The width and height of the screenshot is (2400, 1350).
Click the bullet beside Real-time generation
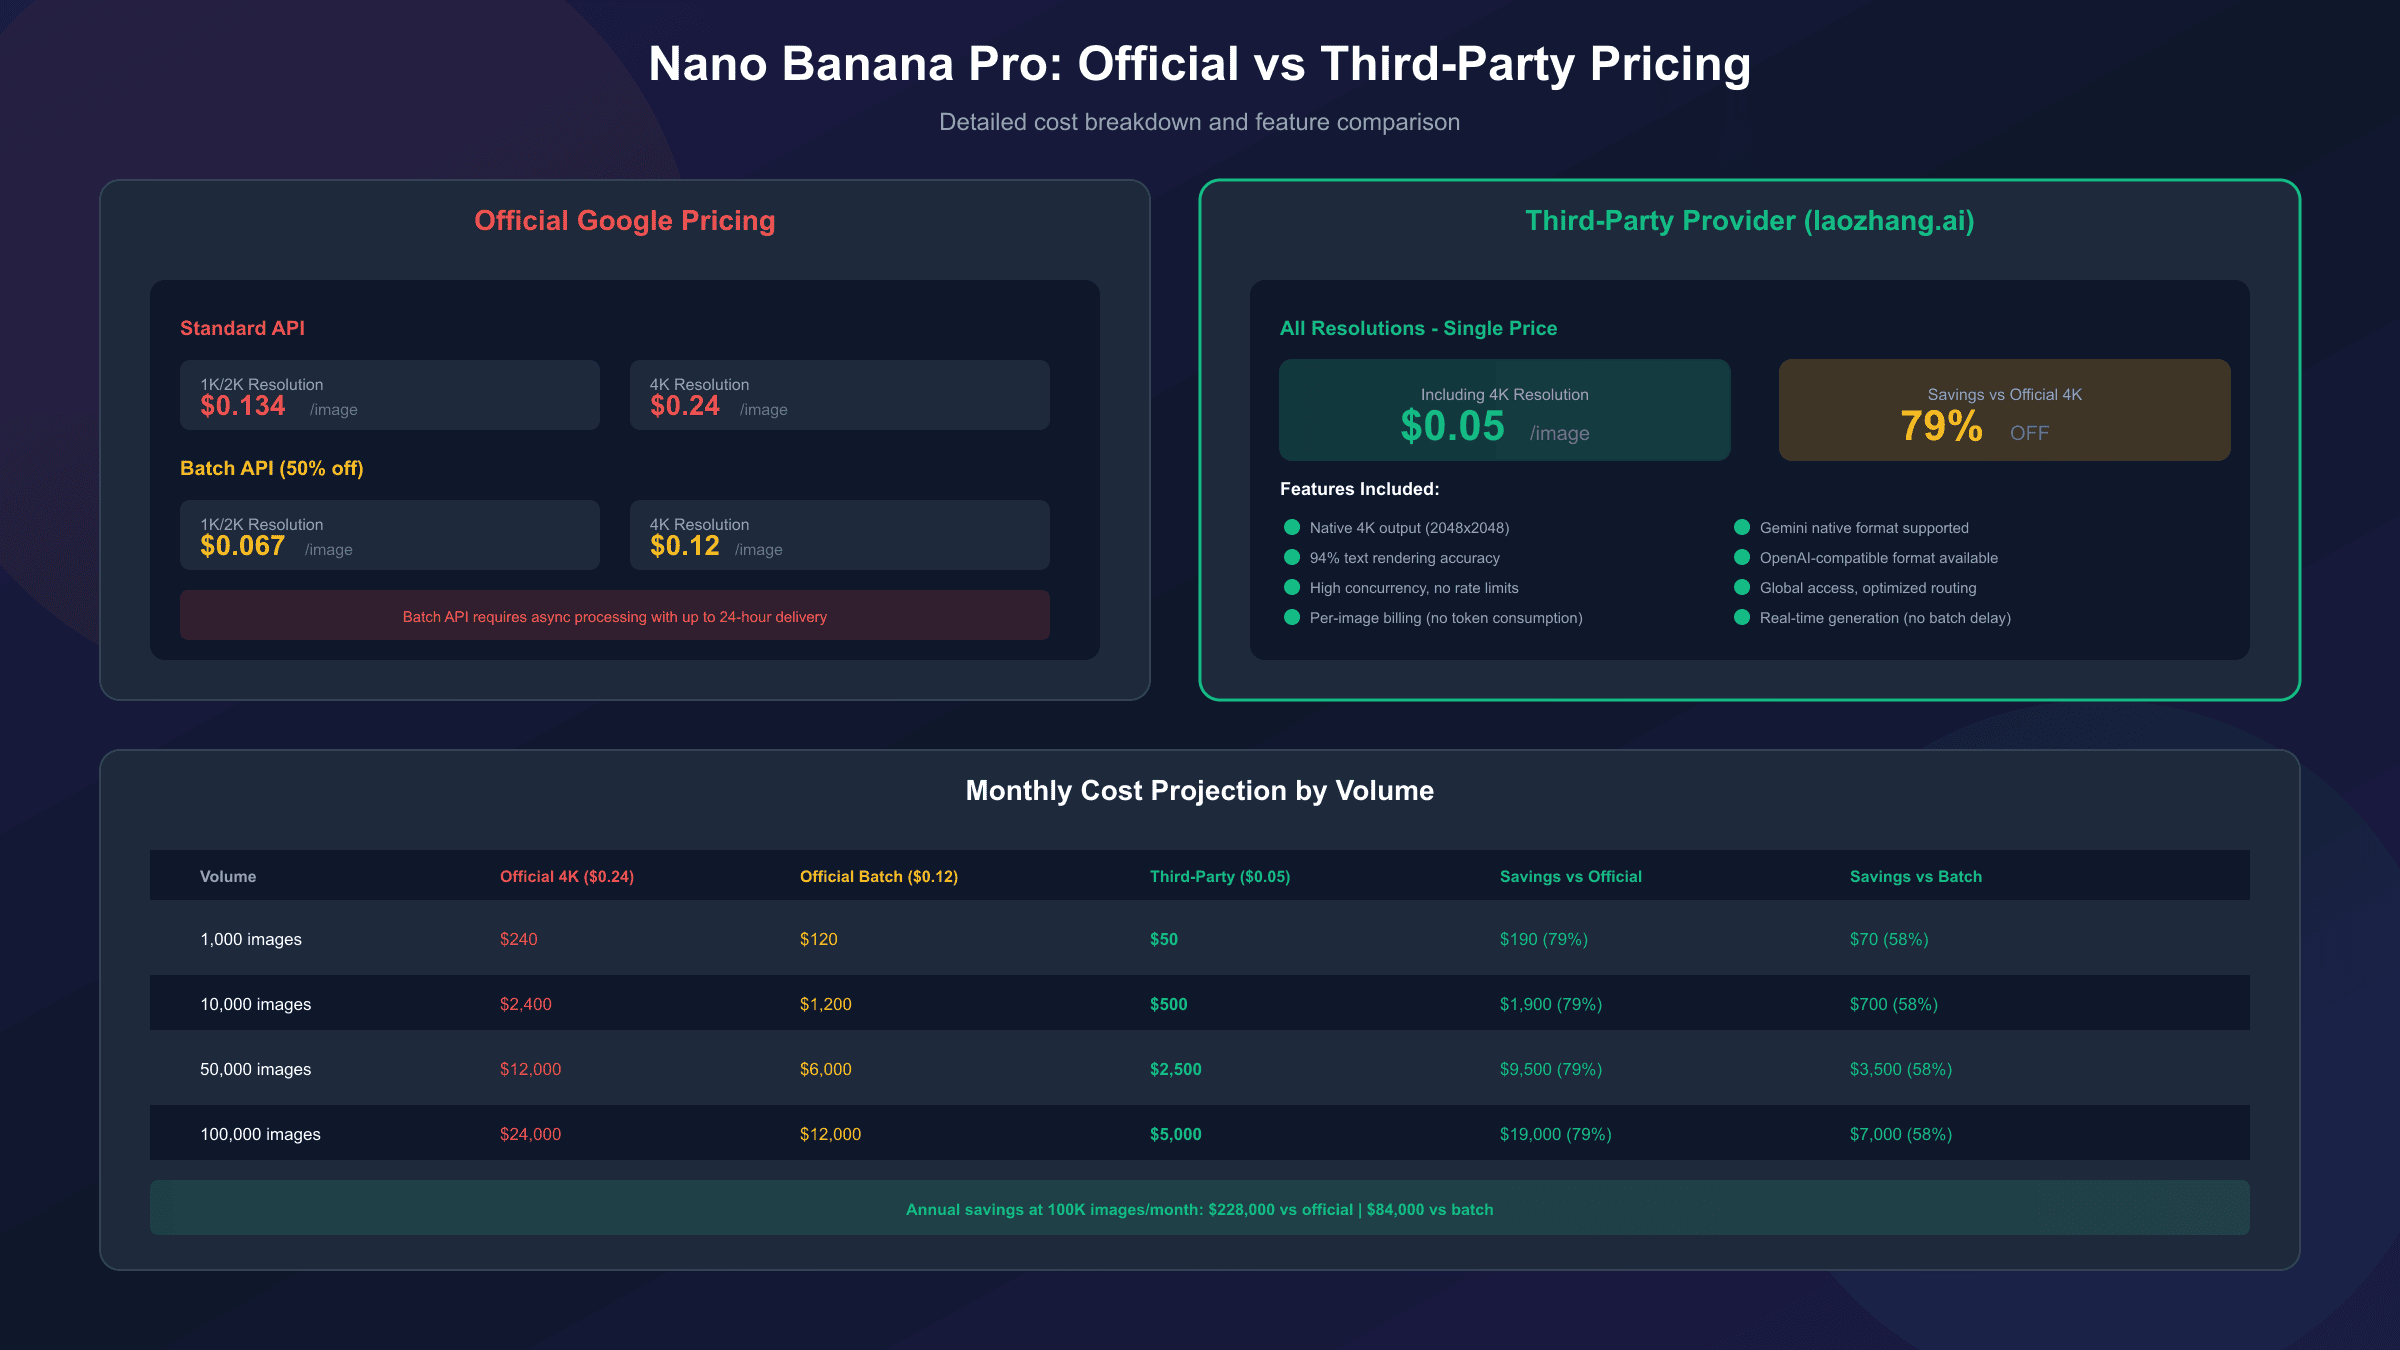point(1742,617)
